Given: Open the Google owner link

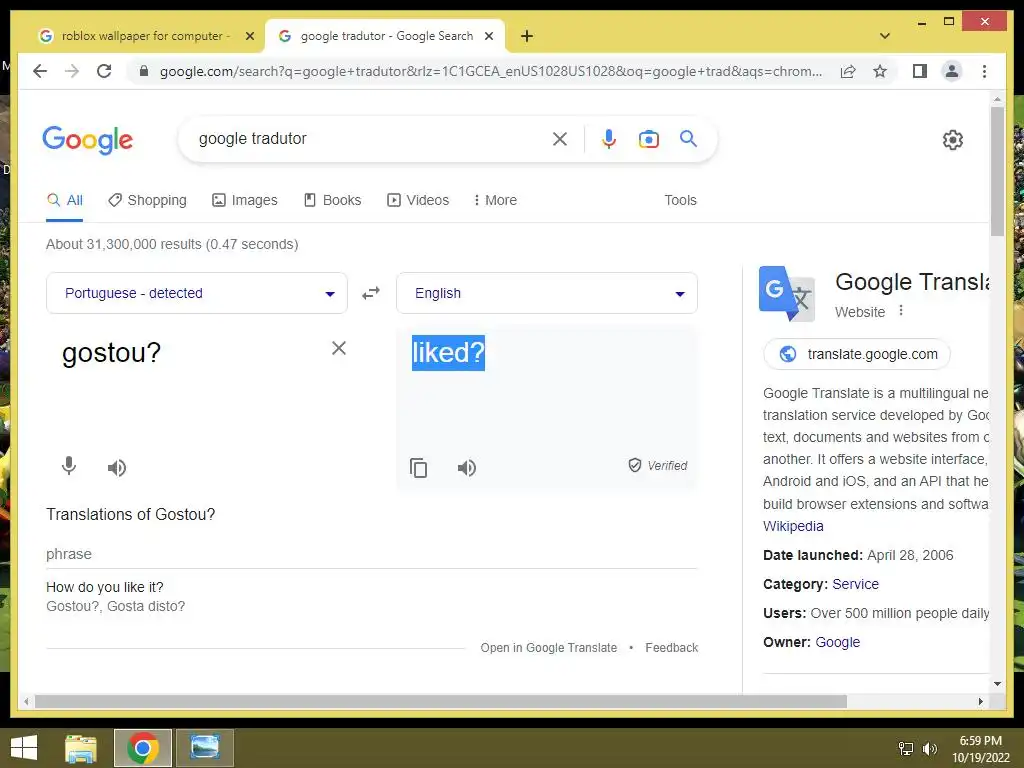Looking at the screenshot, I should point(837,643).
